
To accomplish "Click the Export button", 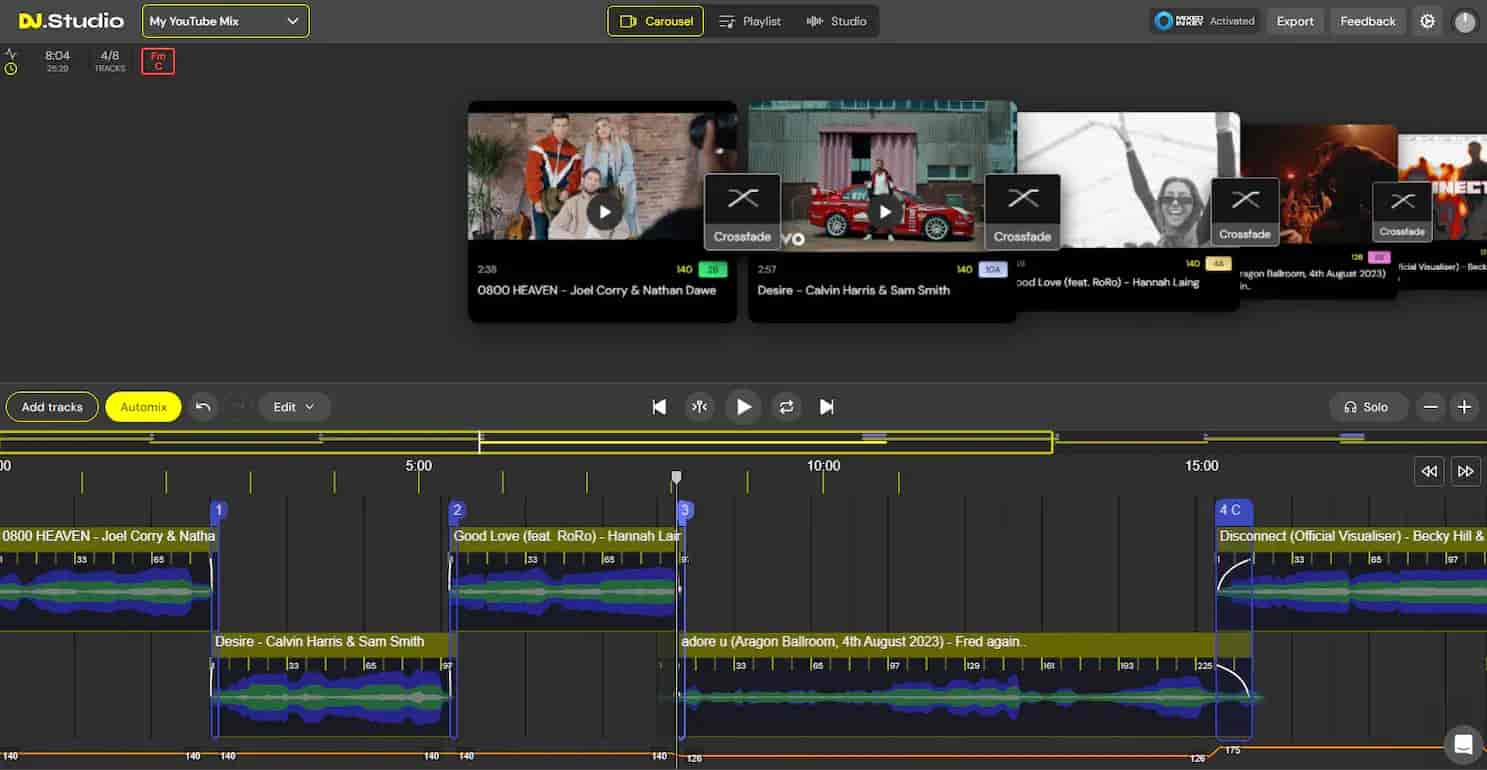I will tap(1295, 20).
